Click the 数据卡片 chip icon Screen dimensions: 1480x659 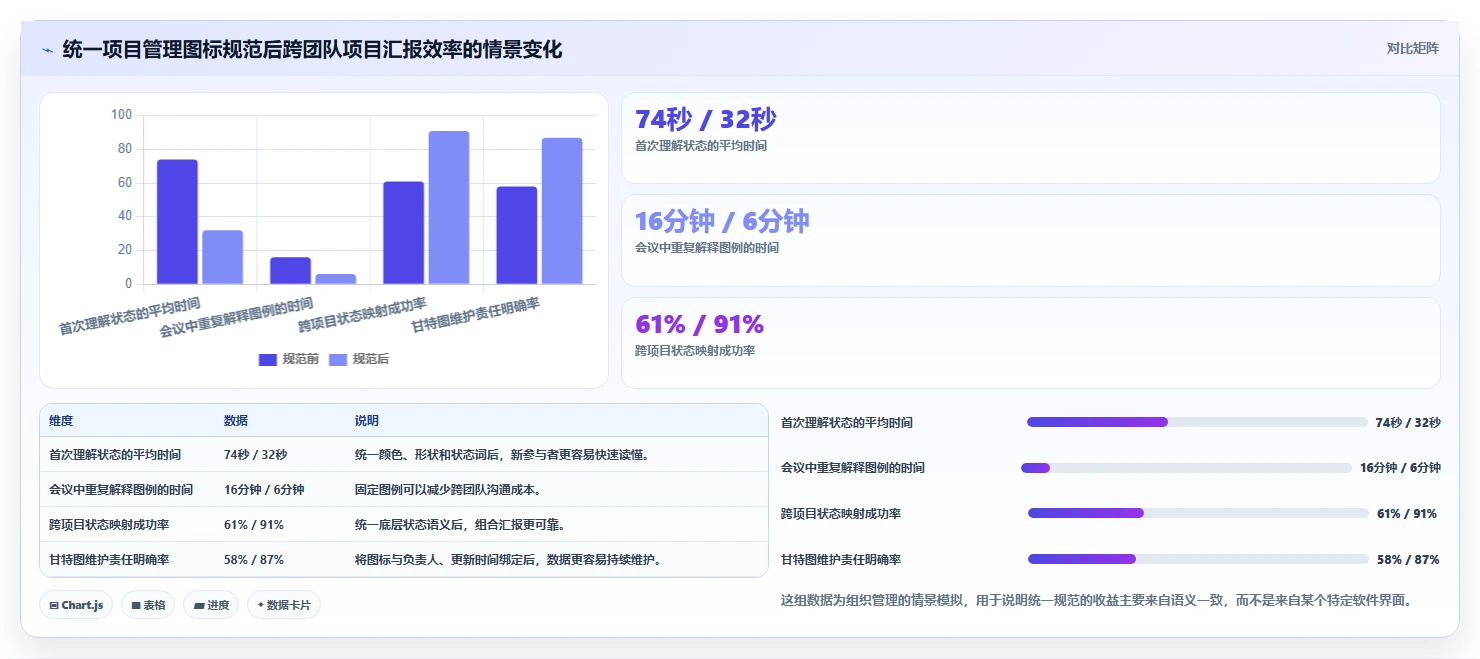tap(261, 605)
